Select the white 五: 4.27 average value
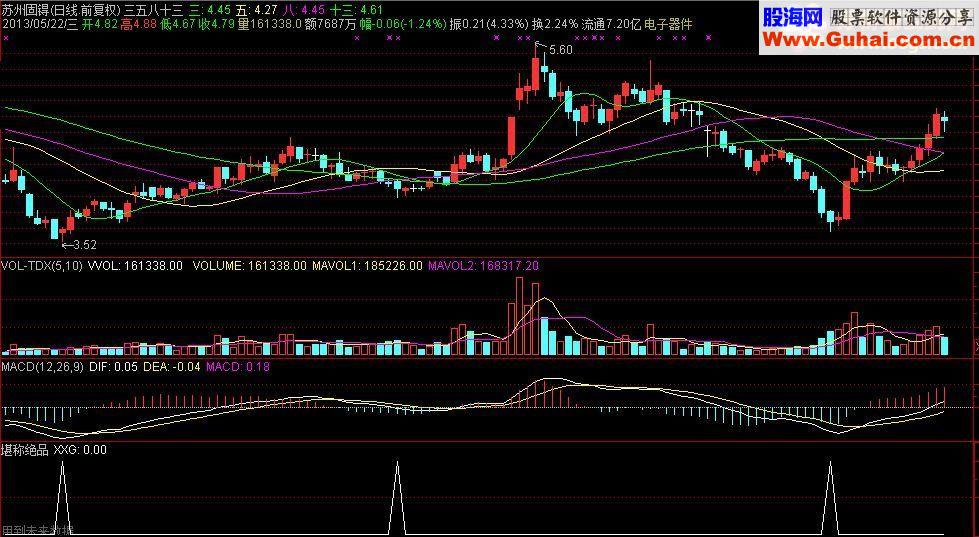Viewport: 979px width, 537px height. click(x=257, y=10)
